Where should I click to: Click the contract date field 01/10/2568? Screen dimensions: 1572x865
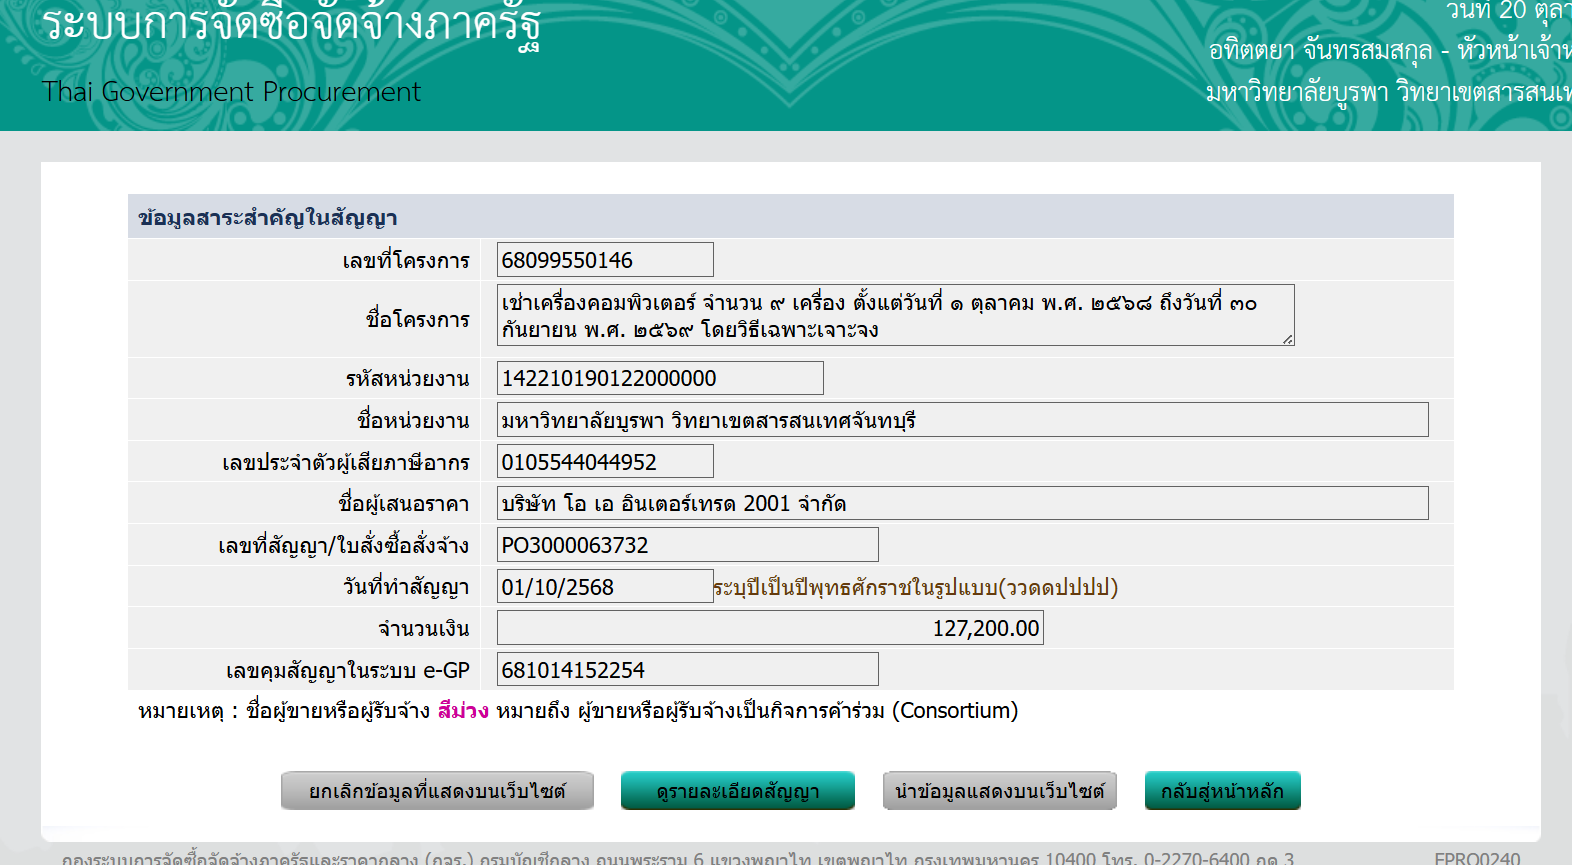pos(605,587)
